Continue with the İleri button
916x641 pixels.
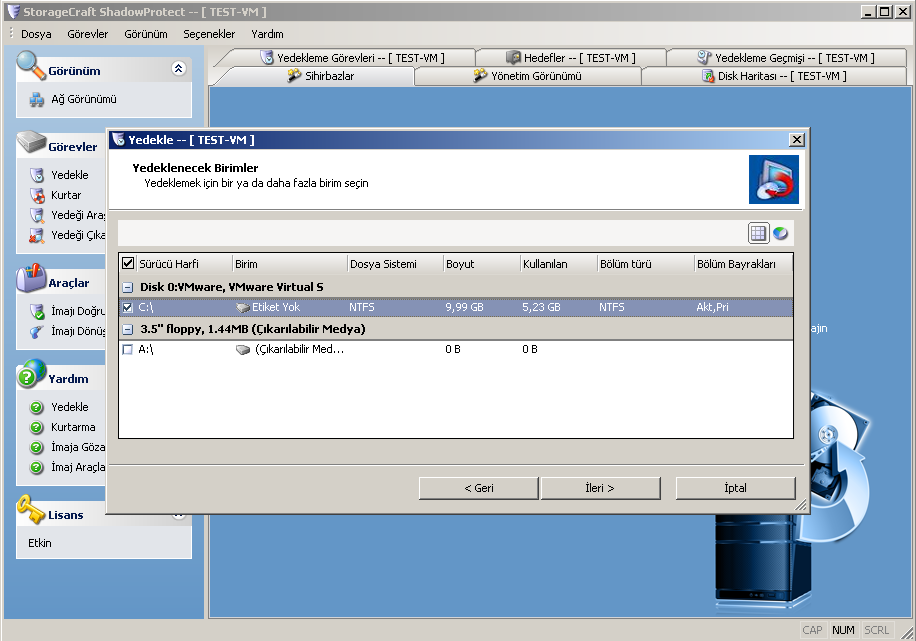point(601,488)
